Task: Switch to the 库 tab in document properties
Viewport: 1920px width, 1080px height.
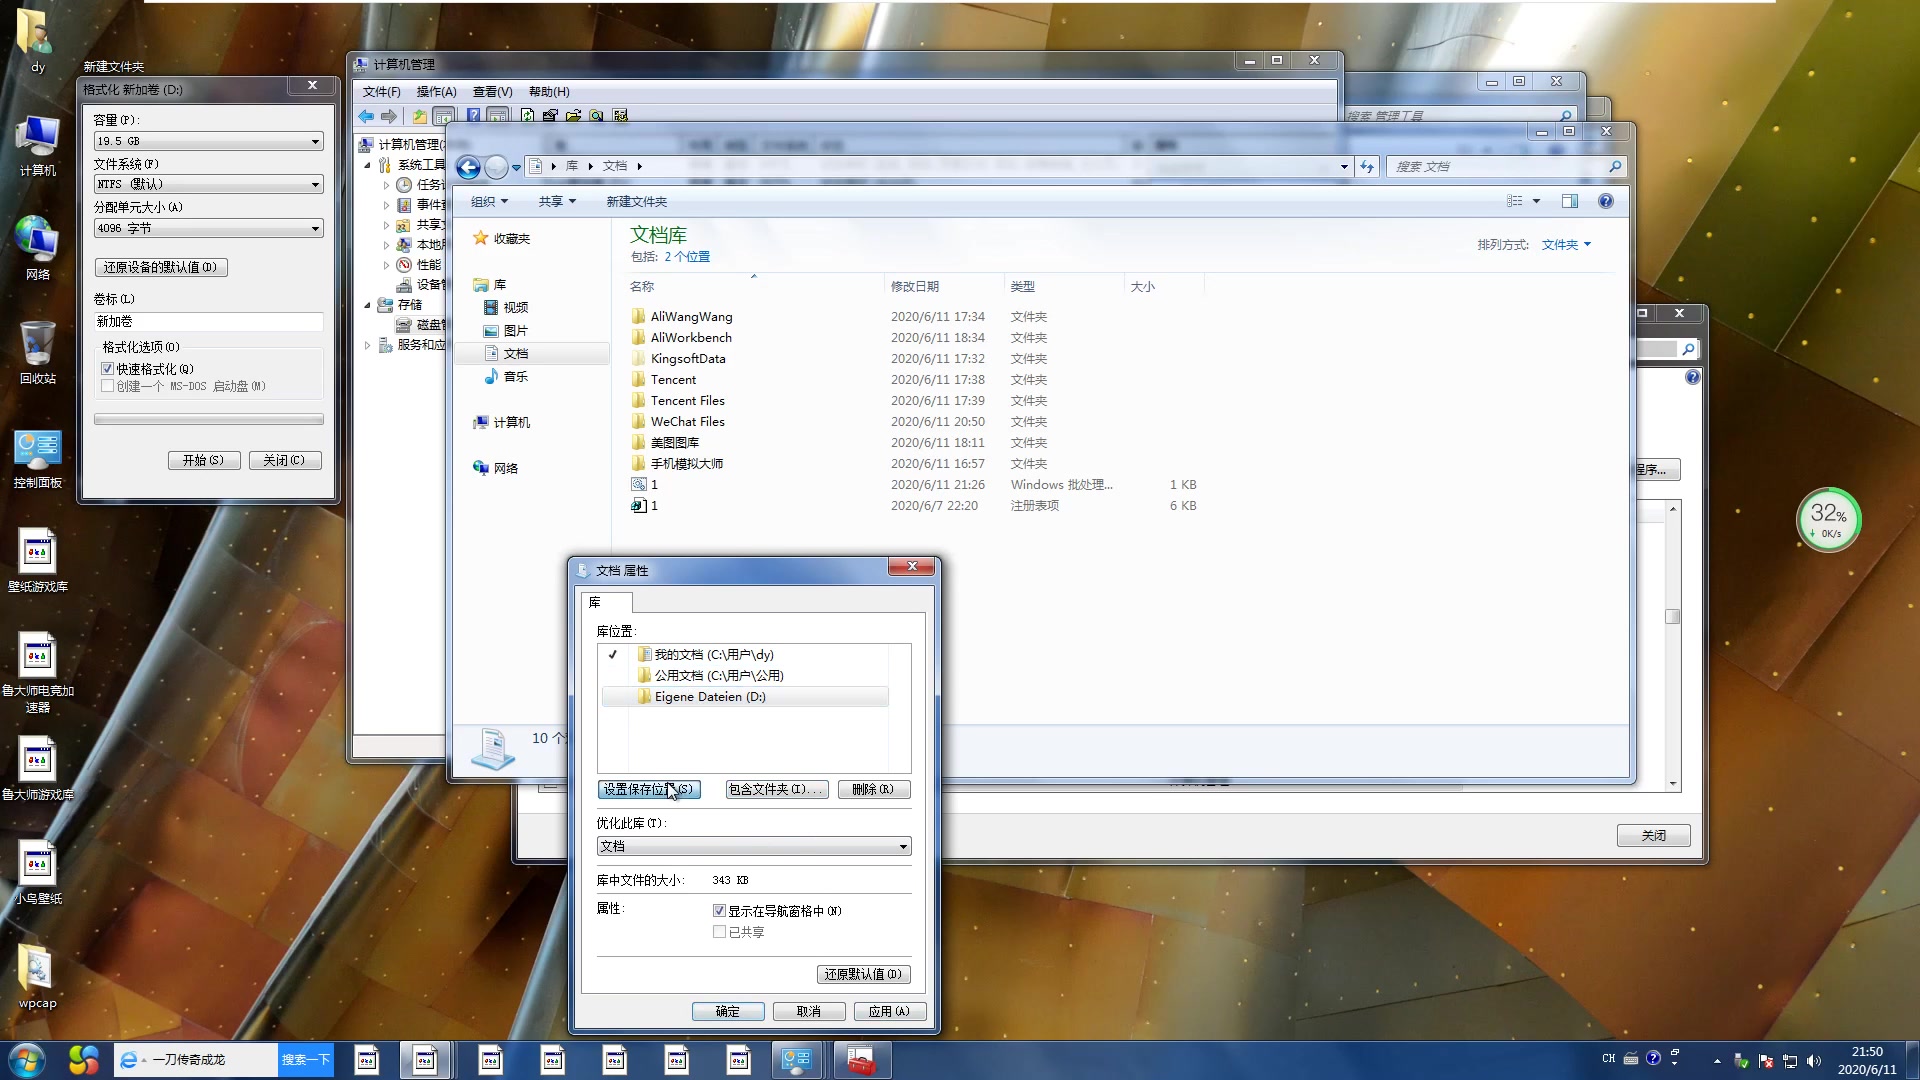Action: [605, 603]
